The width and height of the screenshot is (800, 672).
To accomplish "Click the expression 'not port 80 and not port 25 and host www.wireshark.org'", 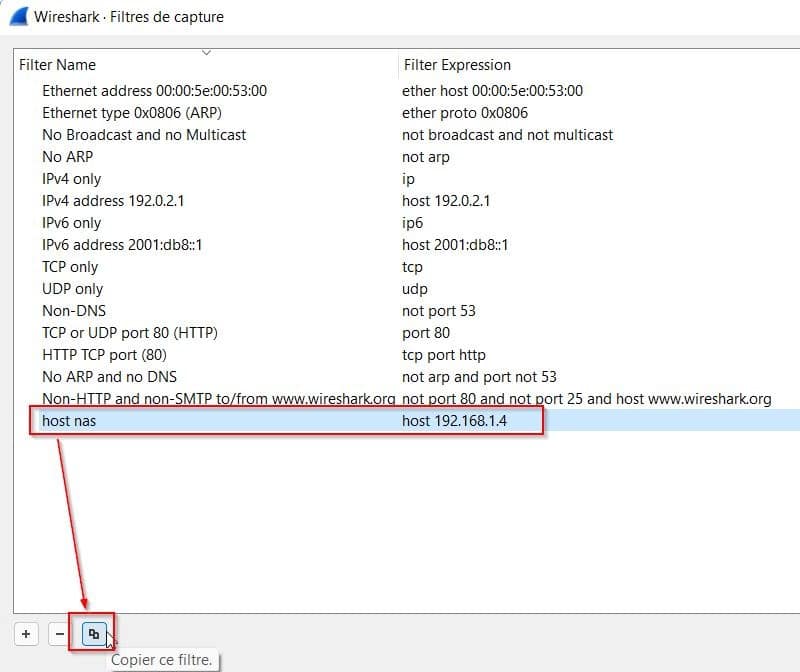I will point(587,399).
